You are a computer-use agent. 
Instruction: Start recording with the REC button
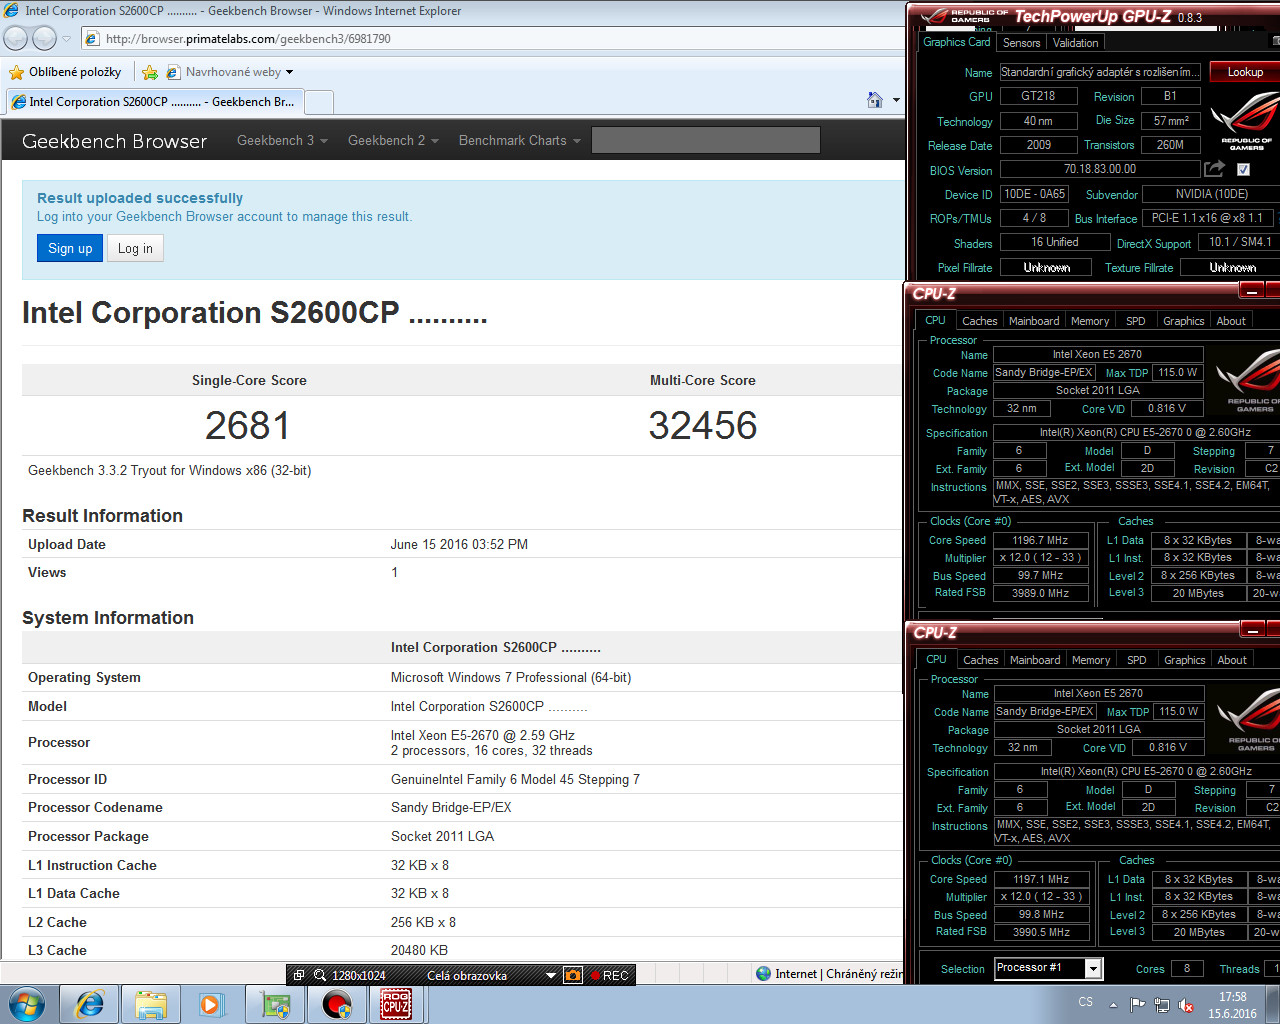click(609, 975)
